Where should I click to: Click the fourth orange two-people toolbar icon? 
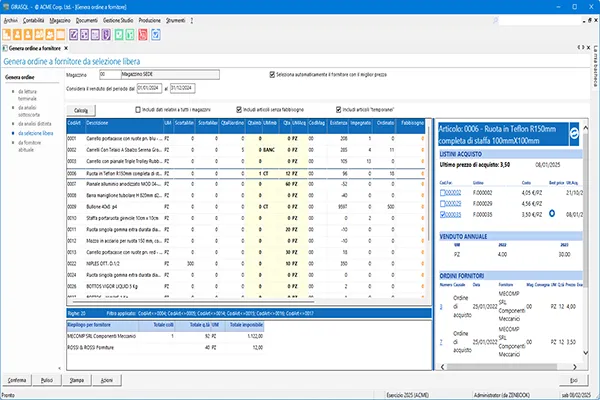(39, 34)
